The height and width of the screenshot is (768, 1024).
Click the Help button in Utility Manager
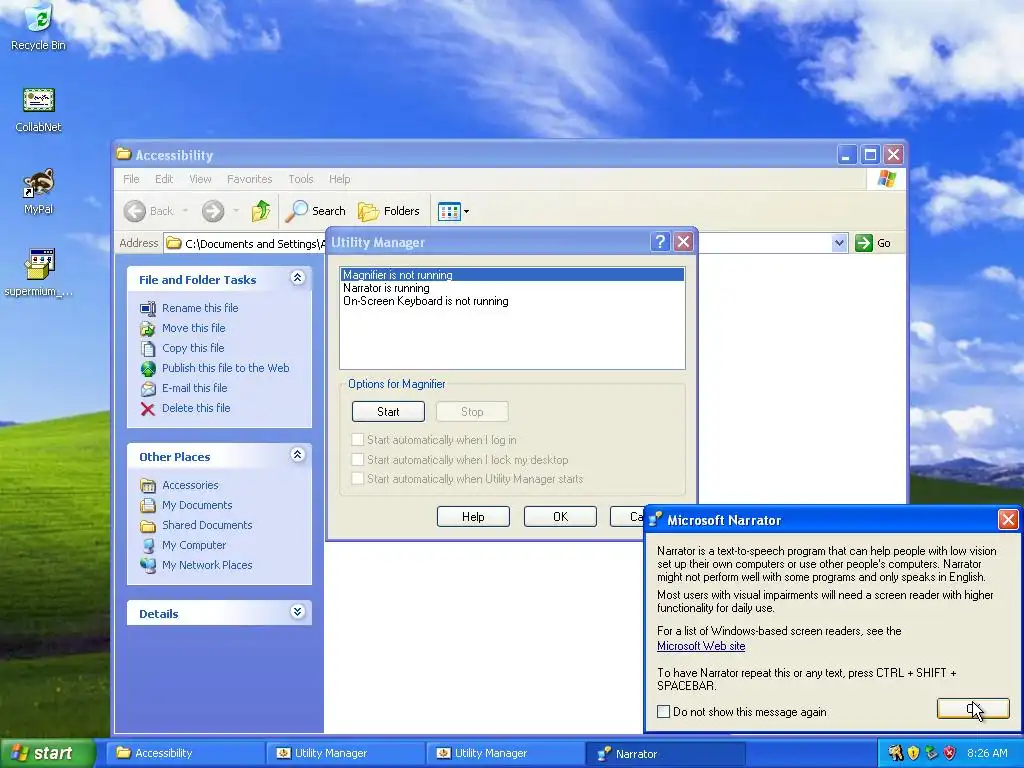[473, 517]
